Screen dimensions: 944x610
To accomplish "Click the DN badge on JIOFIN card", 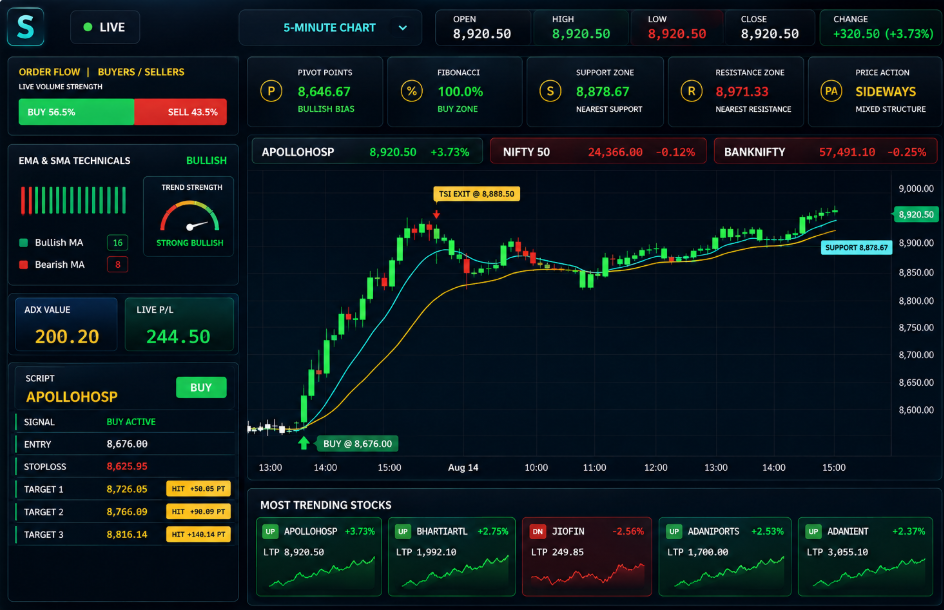I will pyautogui.click(x=538, y=532).
